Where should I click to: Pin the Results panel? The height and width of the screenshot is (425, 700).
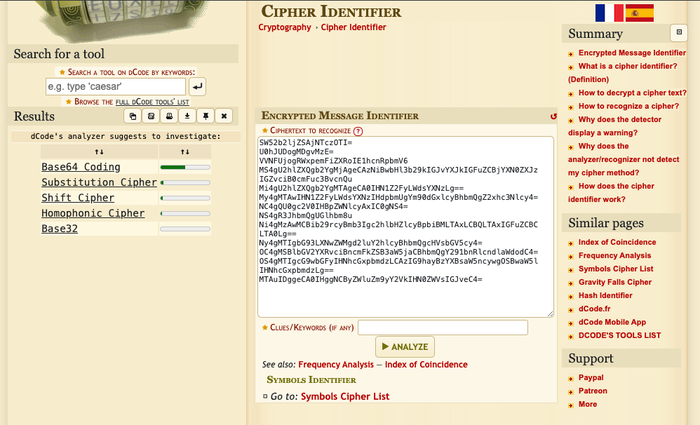click(x=205, y=116)
